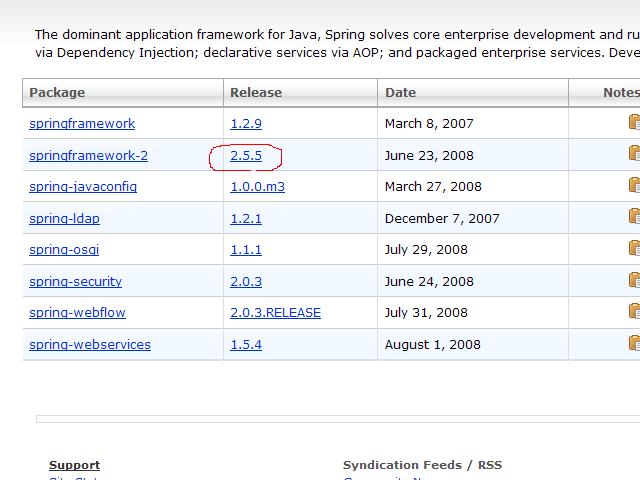Download release 1.2.9
The height and width of the screenshot is (480, 640).
(x=246, y=124)
